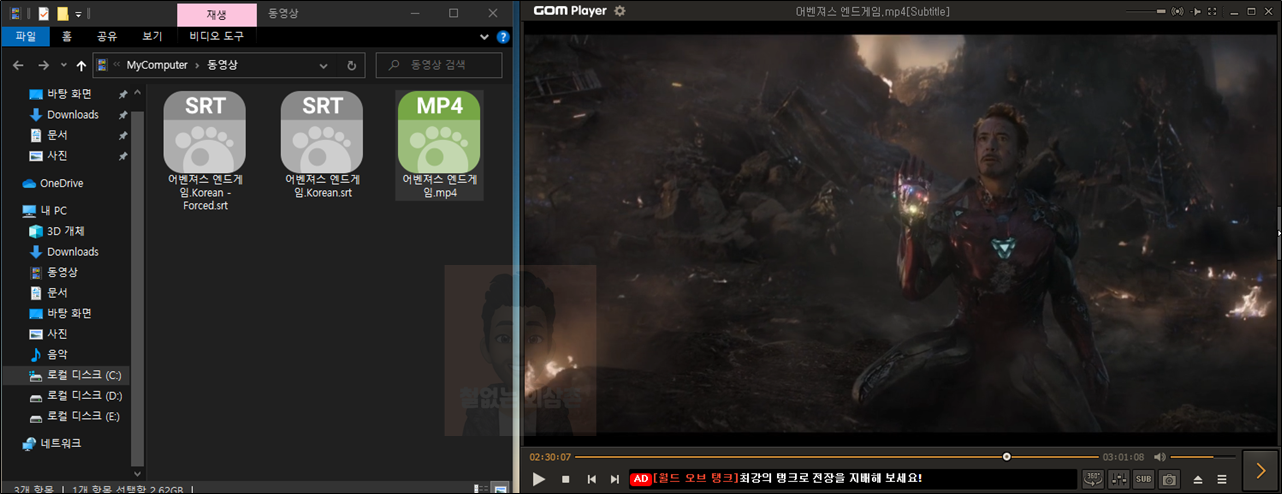Open the 360 degree video mode
Viewport: 1282px width, 494px height.
pyautogui.click(x=1093, y=479)
